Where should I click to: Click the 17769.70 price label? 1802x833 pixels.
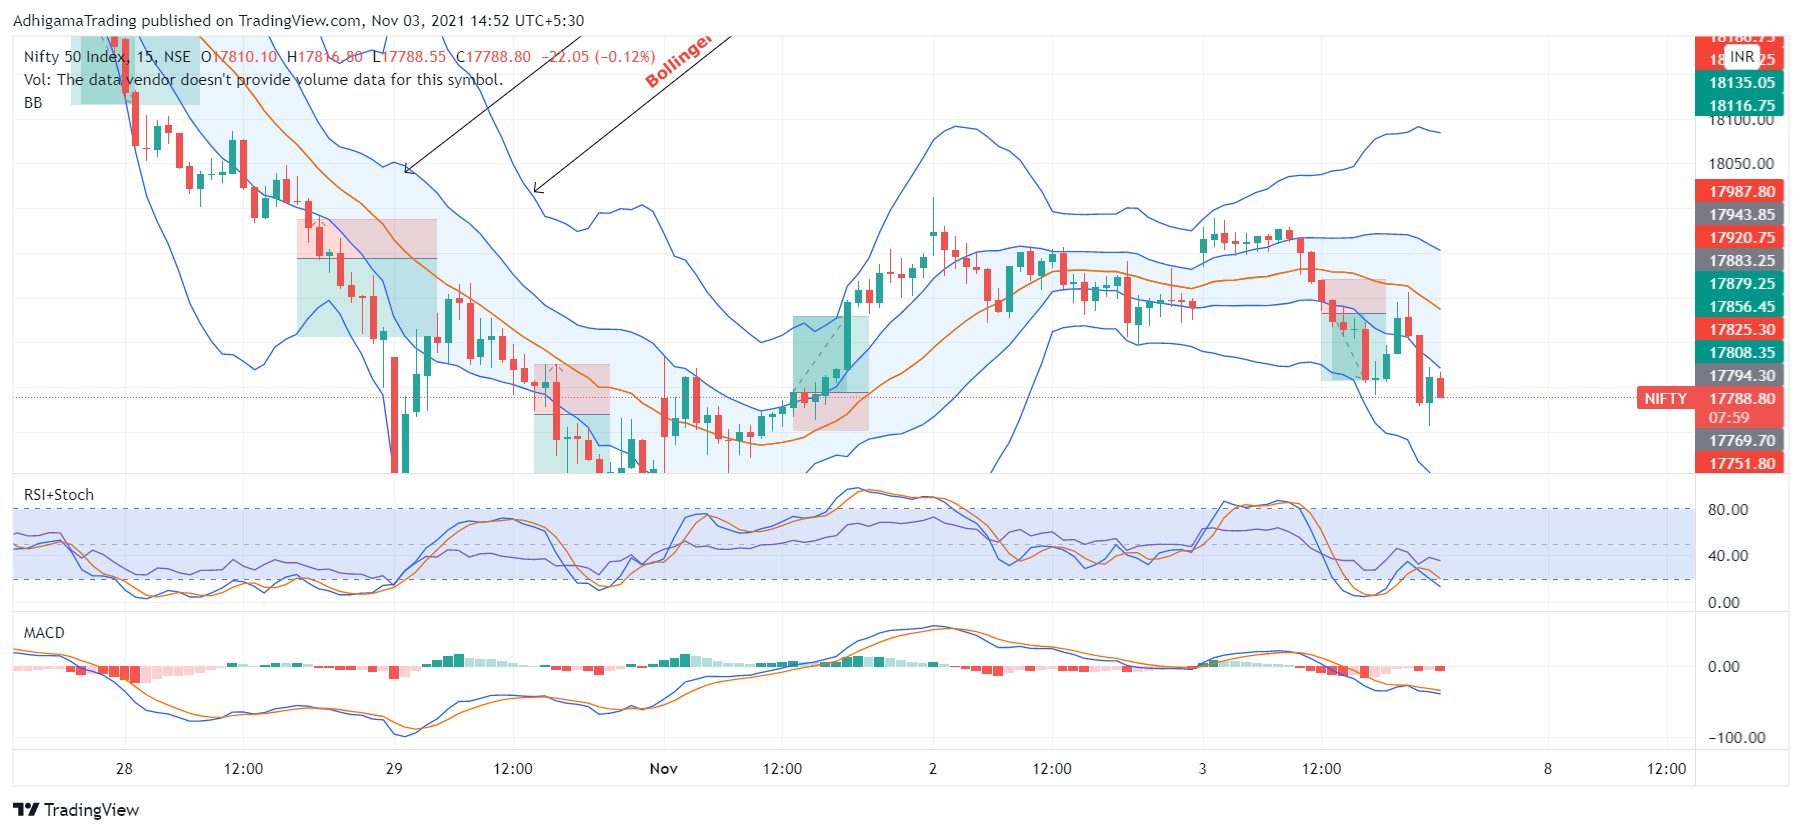[1741, 441]
